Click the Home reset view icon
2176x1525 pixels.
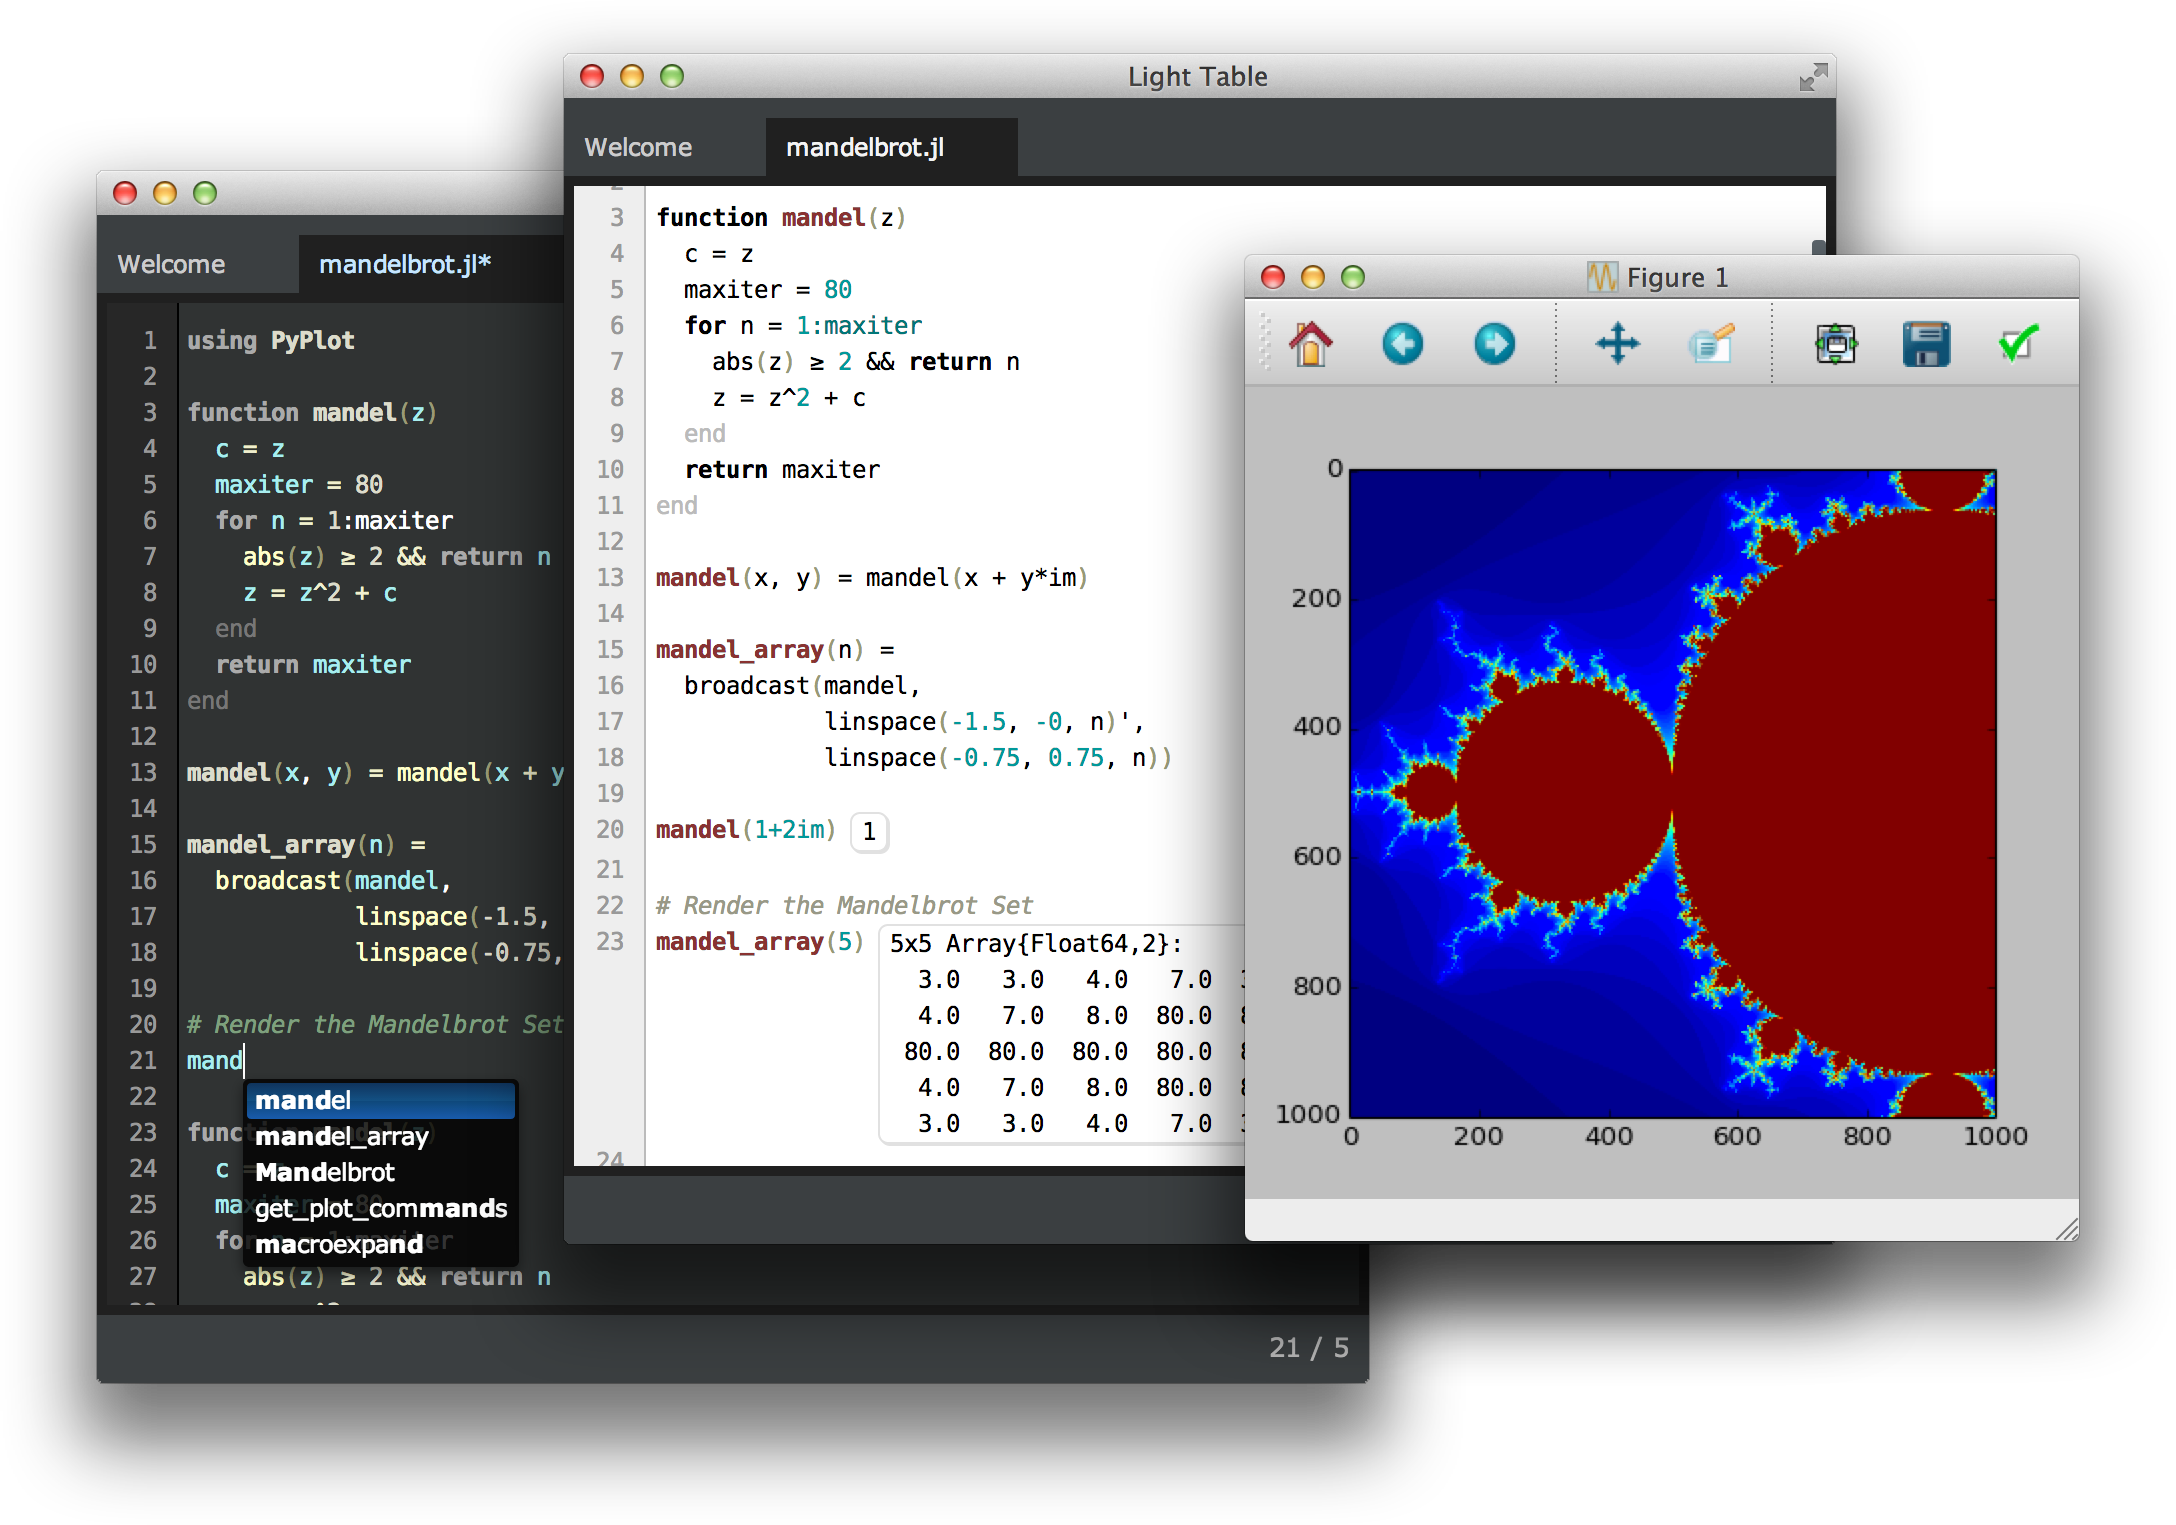[1310, 344]
